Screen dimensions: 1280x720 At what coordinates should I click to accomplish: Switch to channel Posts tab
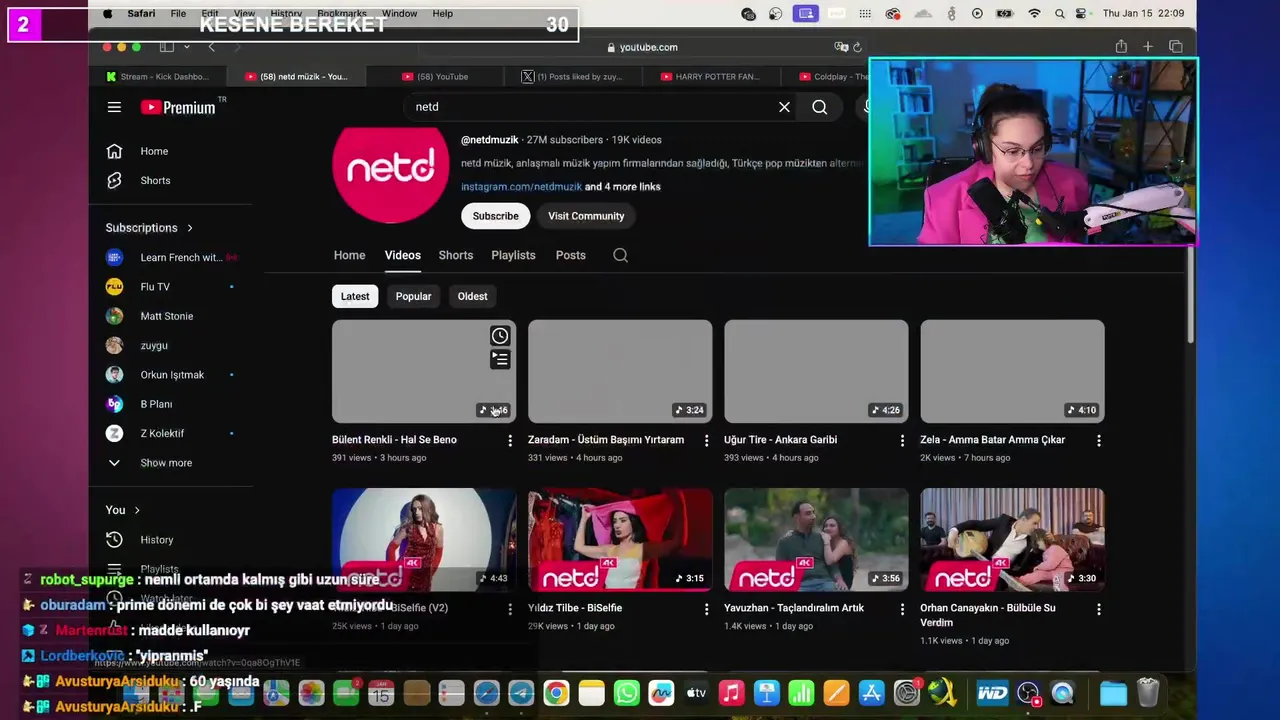pos(570,255)
